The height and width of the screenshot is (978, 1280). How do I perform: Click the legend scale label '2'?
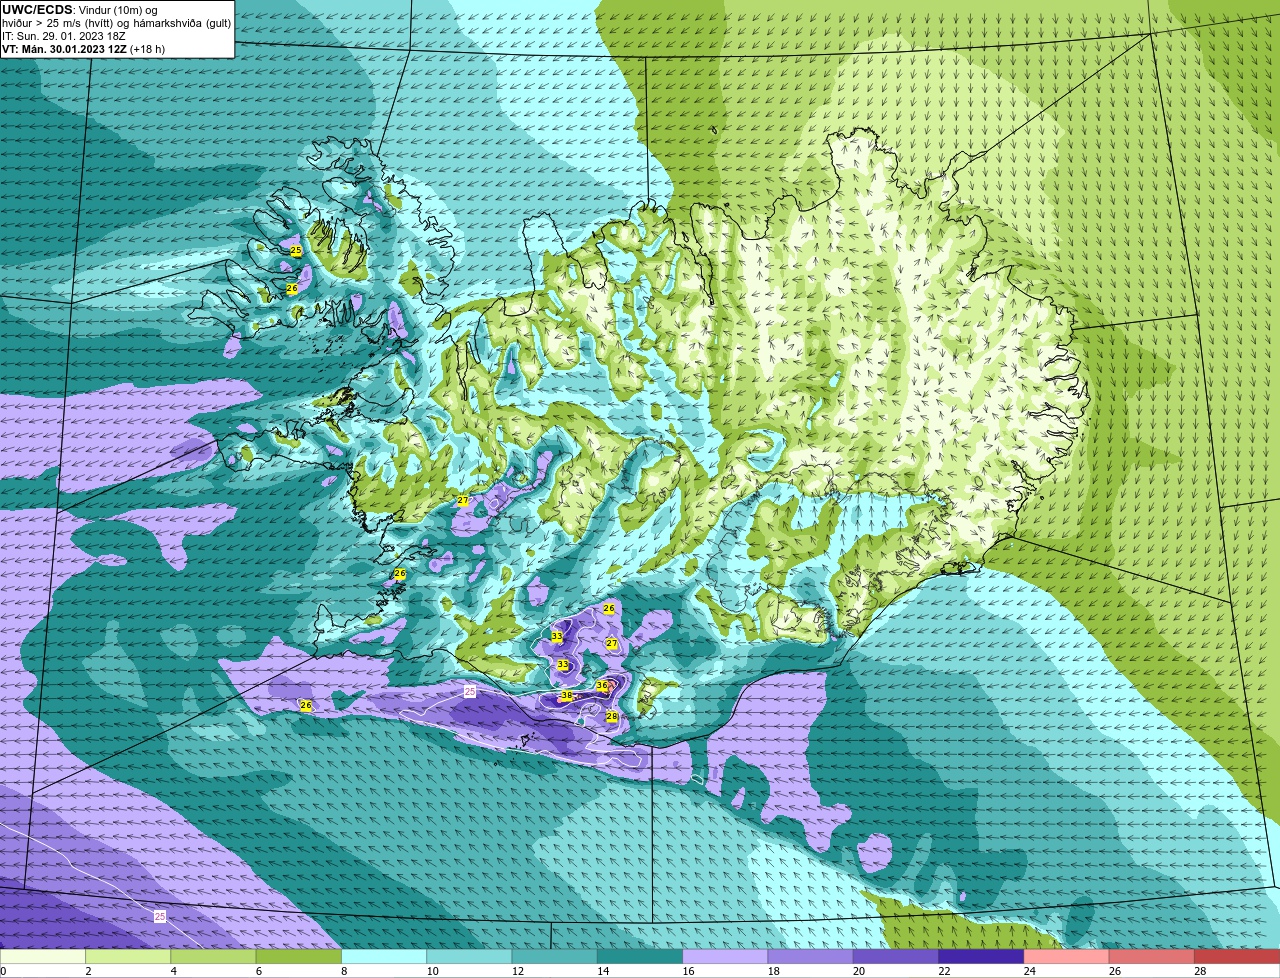click(88, 971)
